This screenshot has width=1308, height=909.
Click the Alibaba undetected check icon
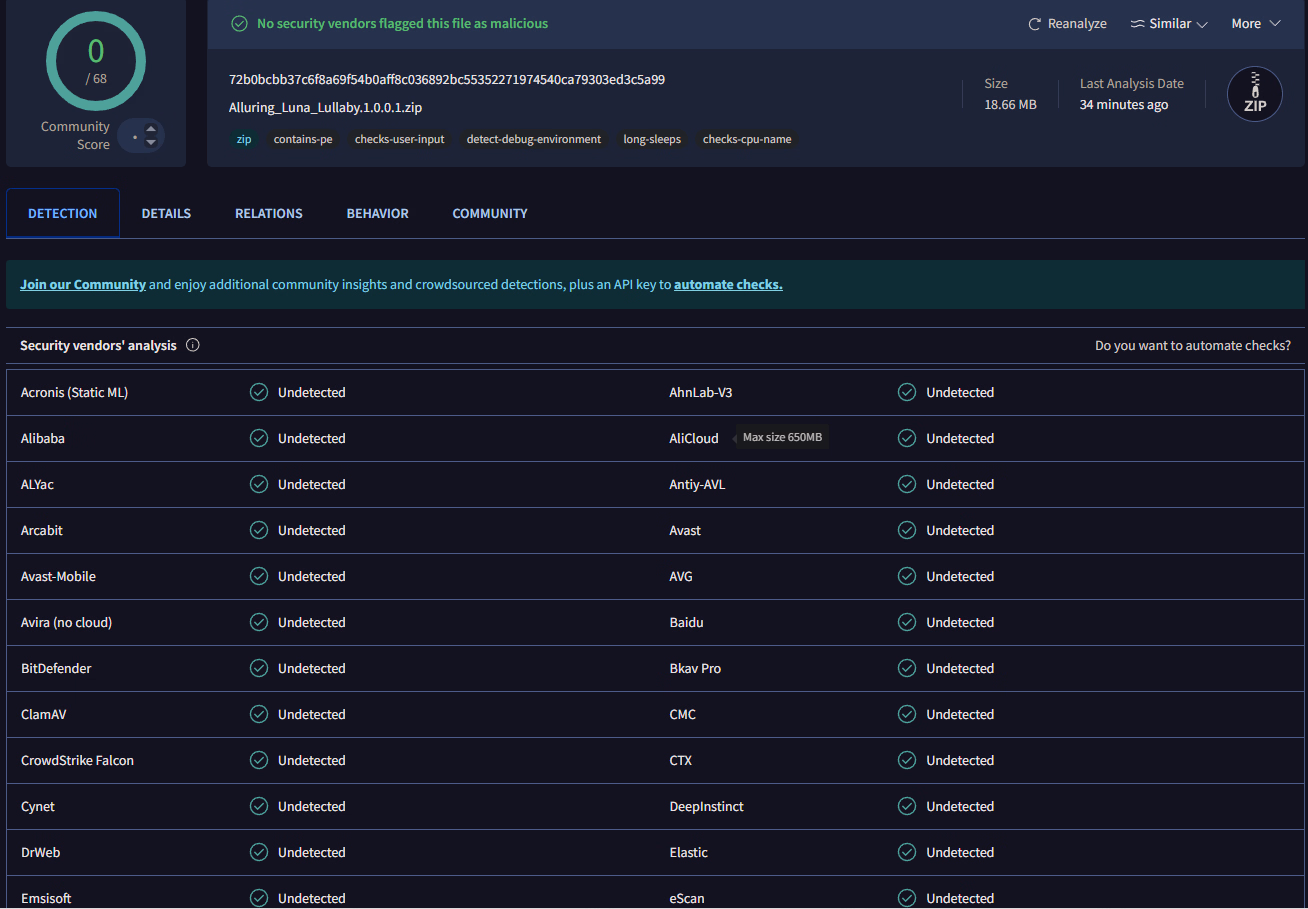(259, 438)
